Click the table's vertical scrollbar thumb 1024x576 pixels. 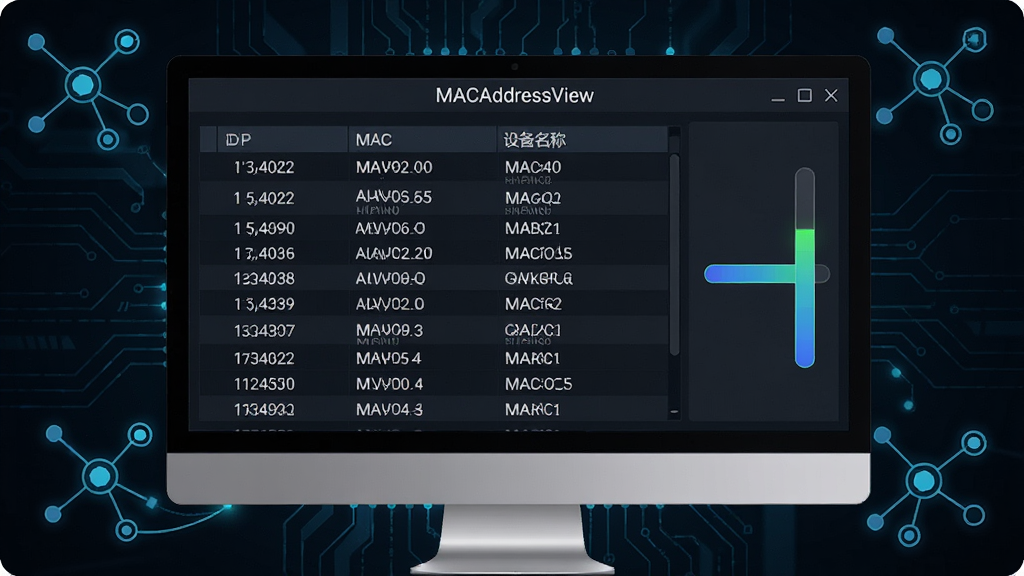pos(675,255)
